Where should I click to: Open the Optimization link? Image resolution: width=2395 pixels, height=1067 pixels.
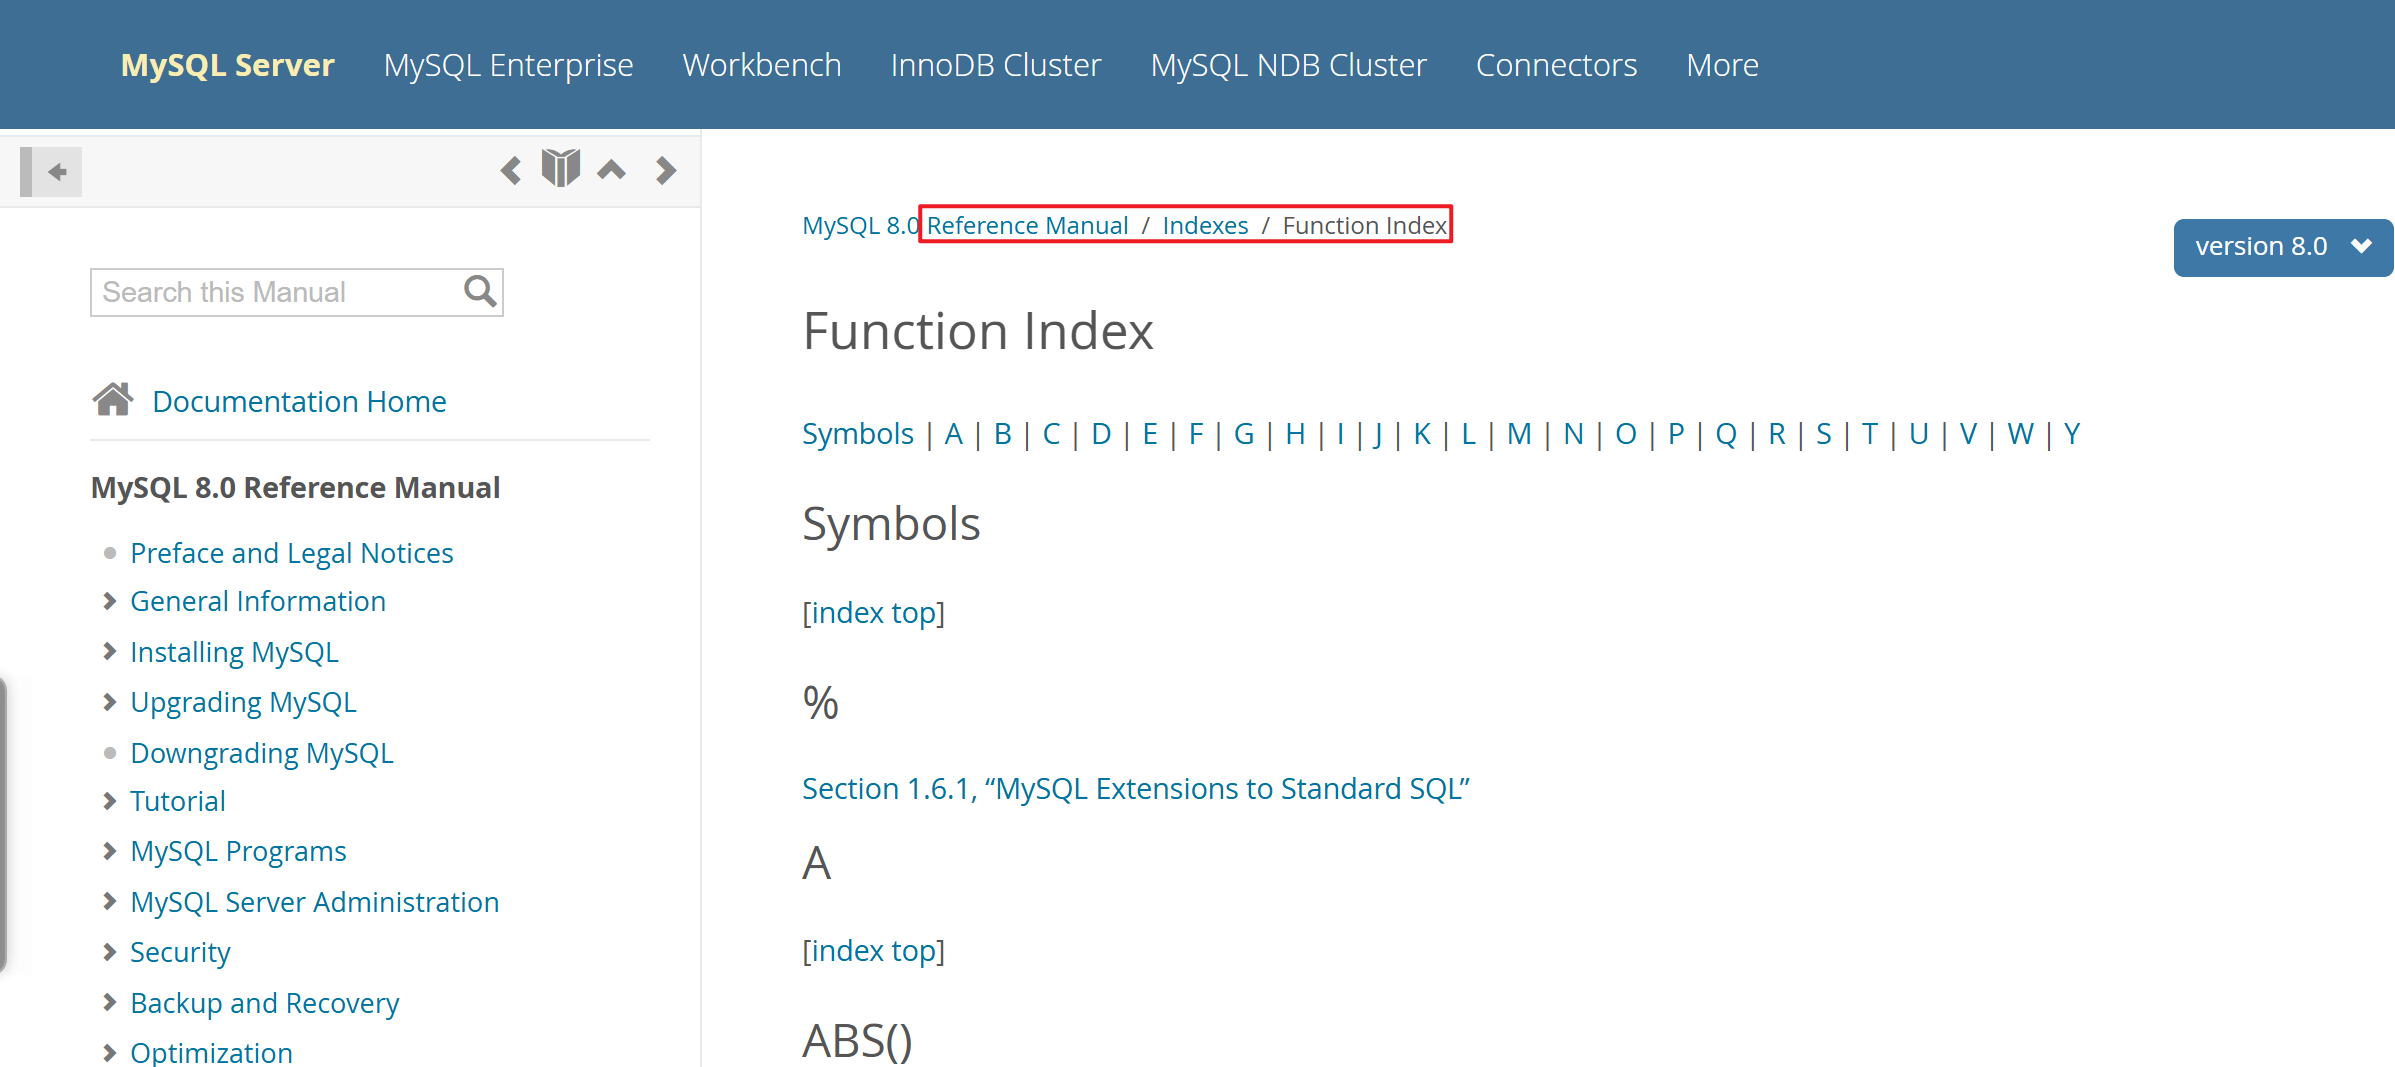[x=211, y=1052]
